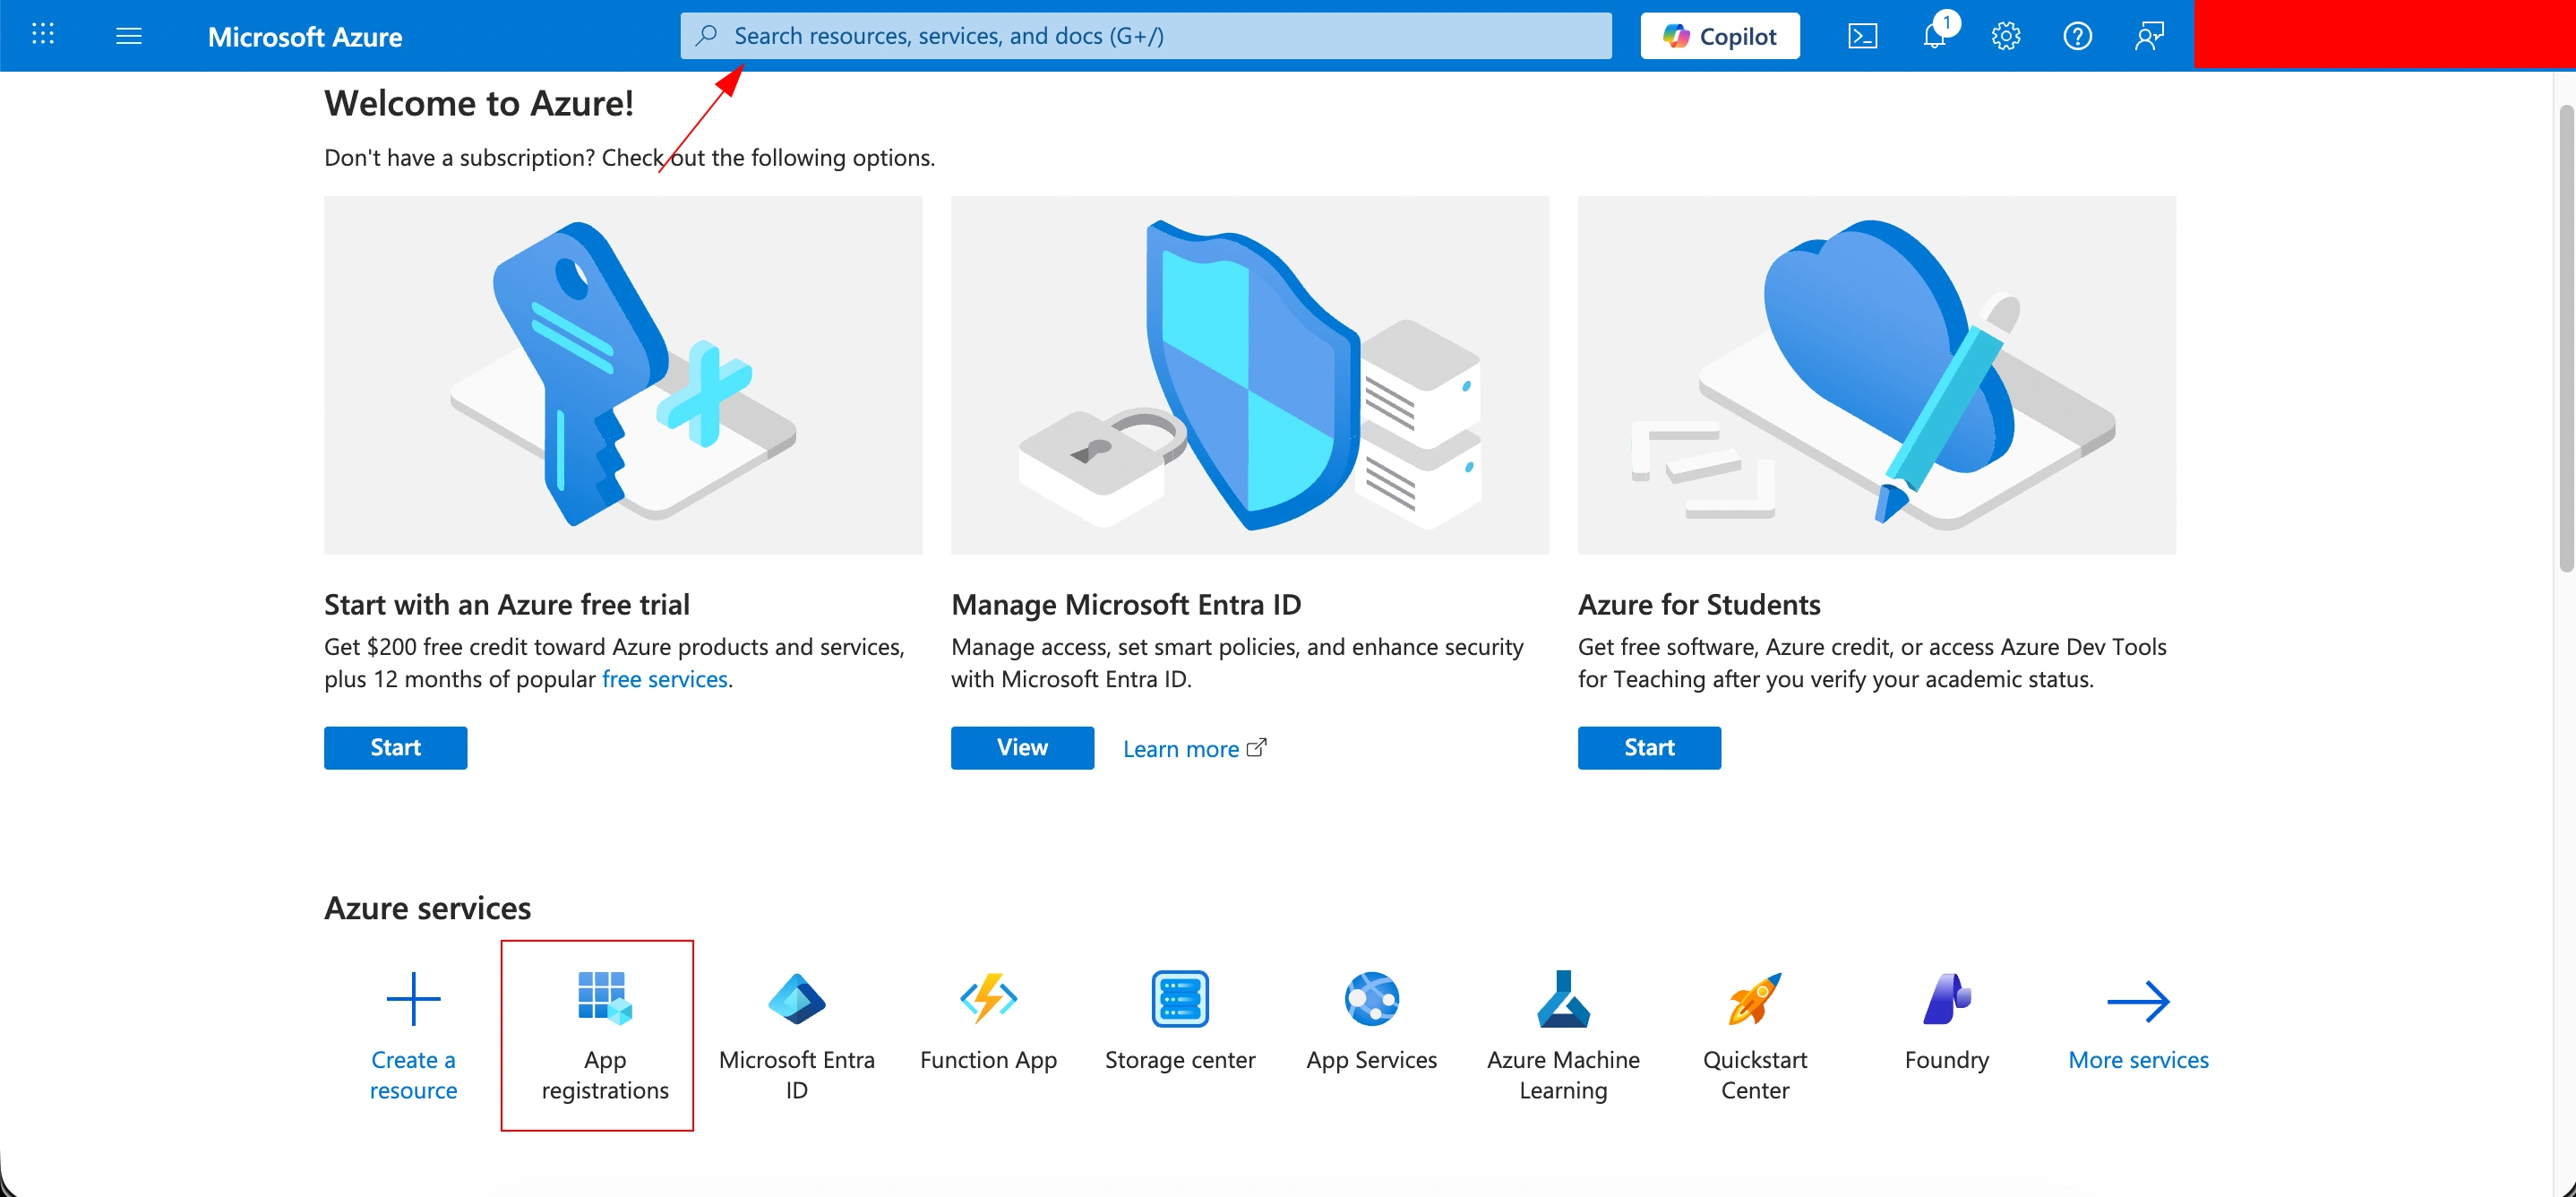Image resolution: width=2576 pixels, height=1197 pixels.
Task: Open the Quickstart Center rocket icon
Action: 1755,999
